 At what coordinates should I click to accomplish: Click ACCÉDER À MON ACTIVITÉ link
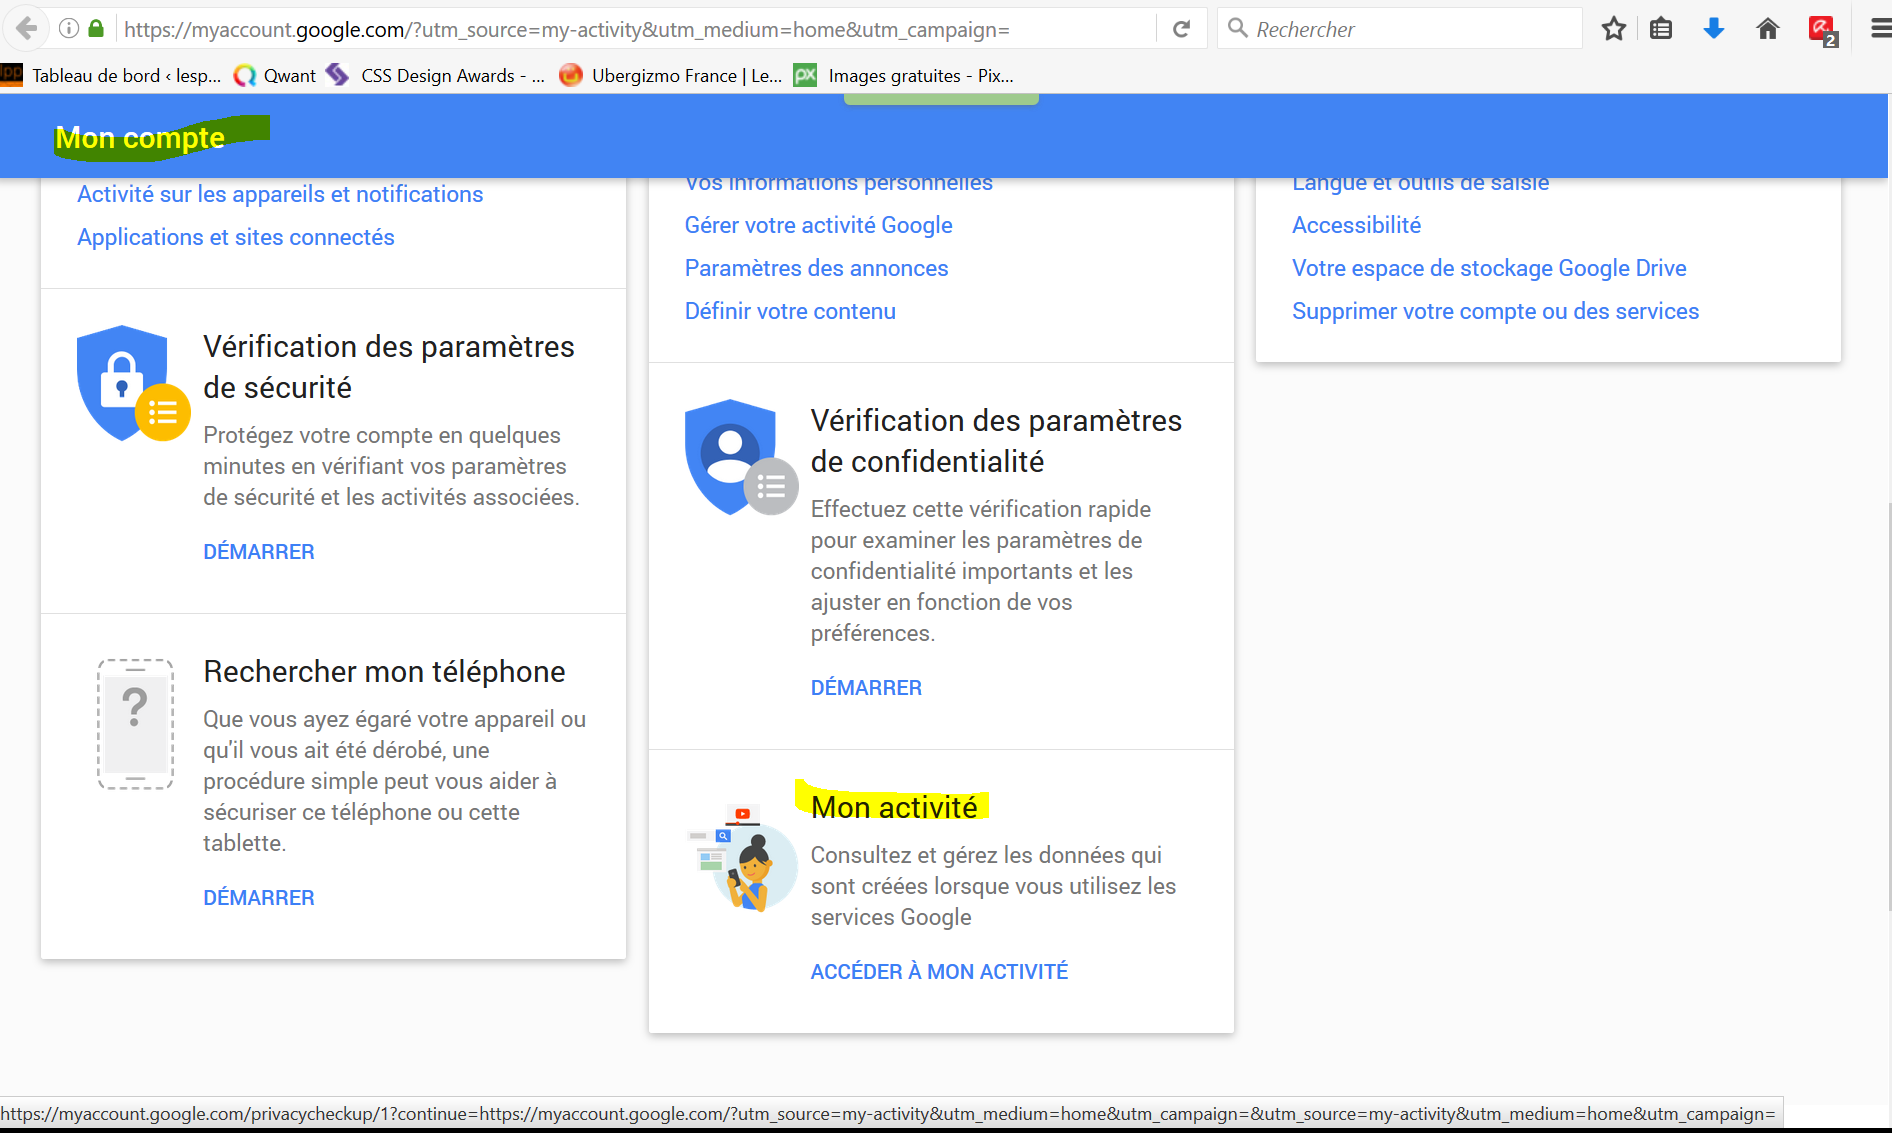pyautogui.click(x=938, y=972)
